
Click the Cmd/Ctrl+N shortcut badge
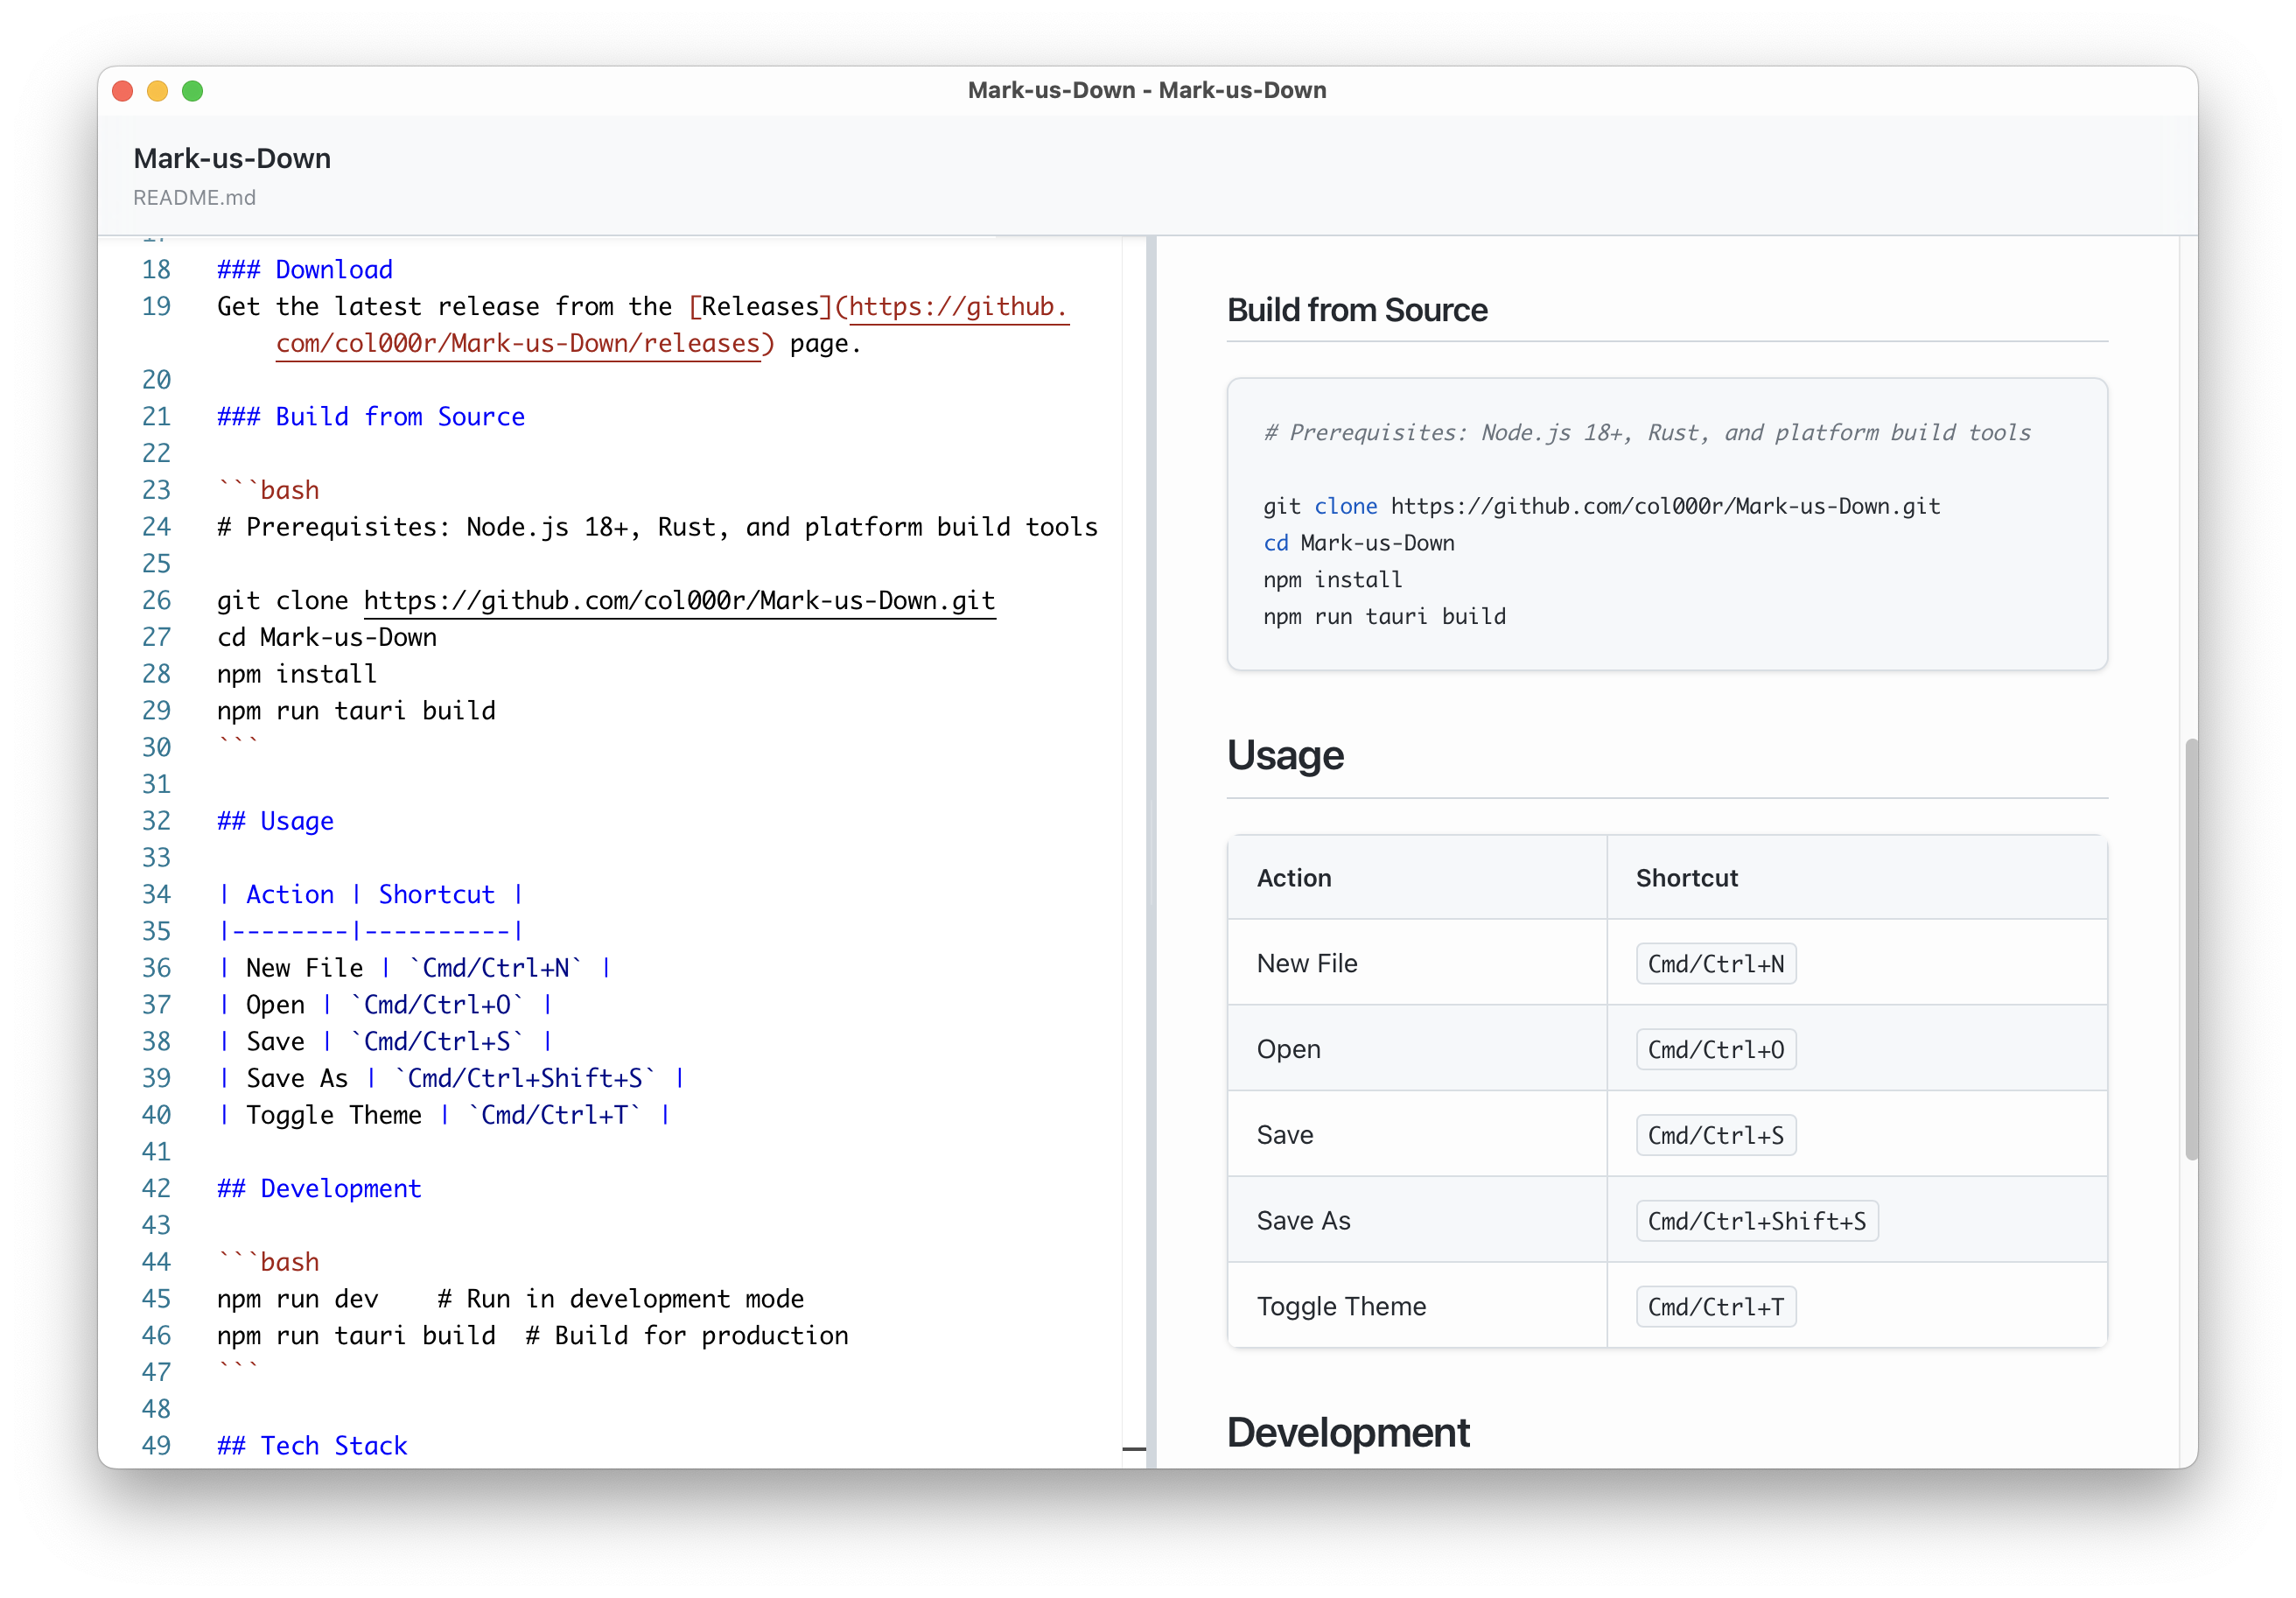coord(1714,963)
